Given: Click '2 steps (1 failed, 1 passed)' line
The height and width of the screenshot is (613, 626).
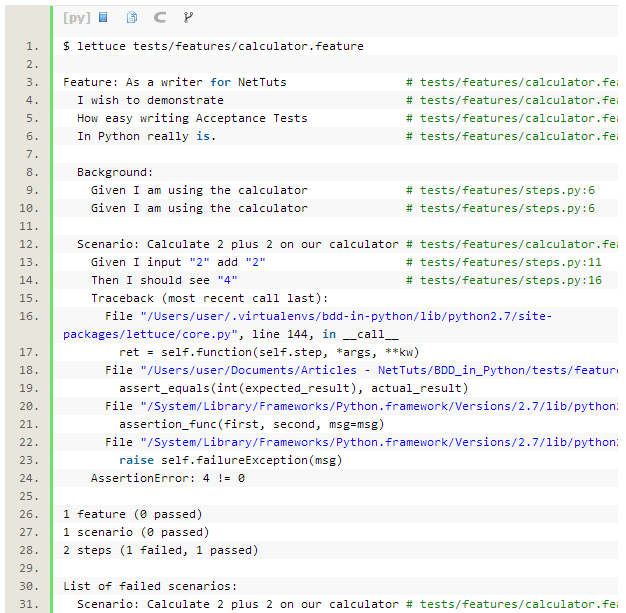Looking at the screenshot, I should coord(160,550).
